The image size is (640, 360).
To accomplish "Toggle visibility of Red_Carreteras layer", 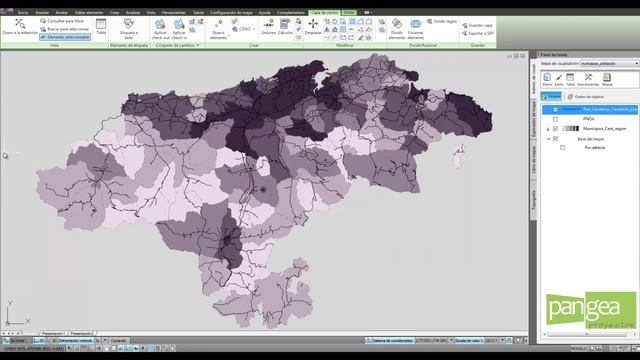I will click(555, 109).
